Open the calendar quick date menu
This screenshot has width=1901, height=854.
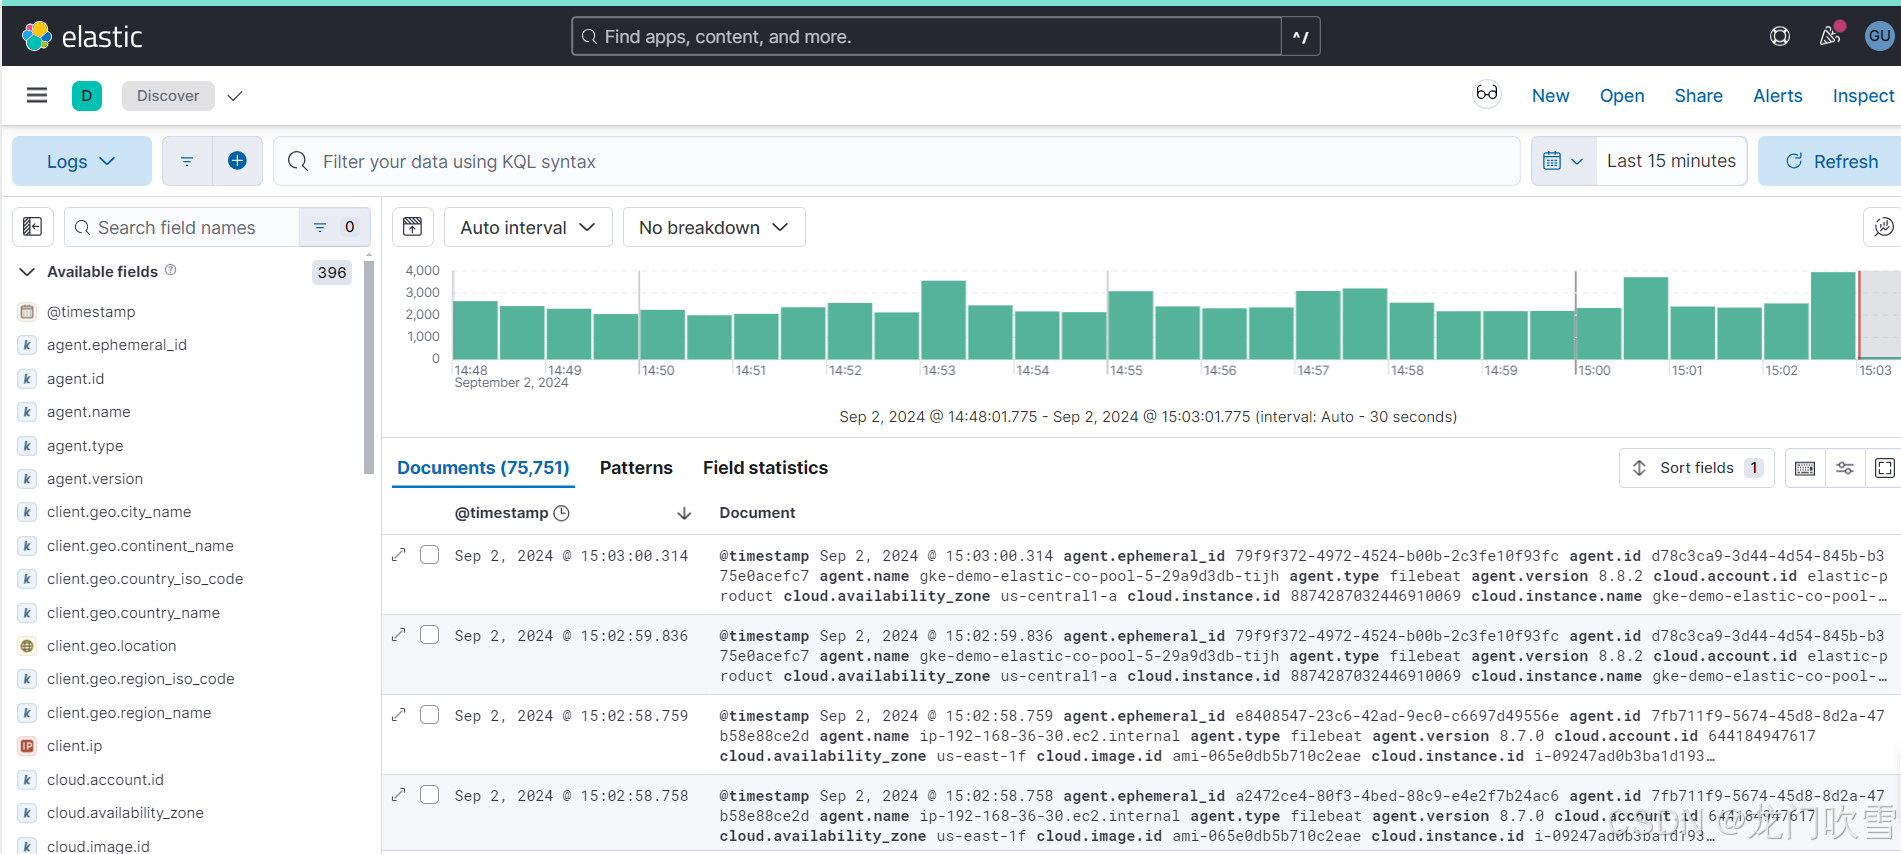[x=1563, y=161]
